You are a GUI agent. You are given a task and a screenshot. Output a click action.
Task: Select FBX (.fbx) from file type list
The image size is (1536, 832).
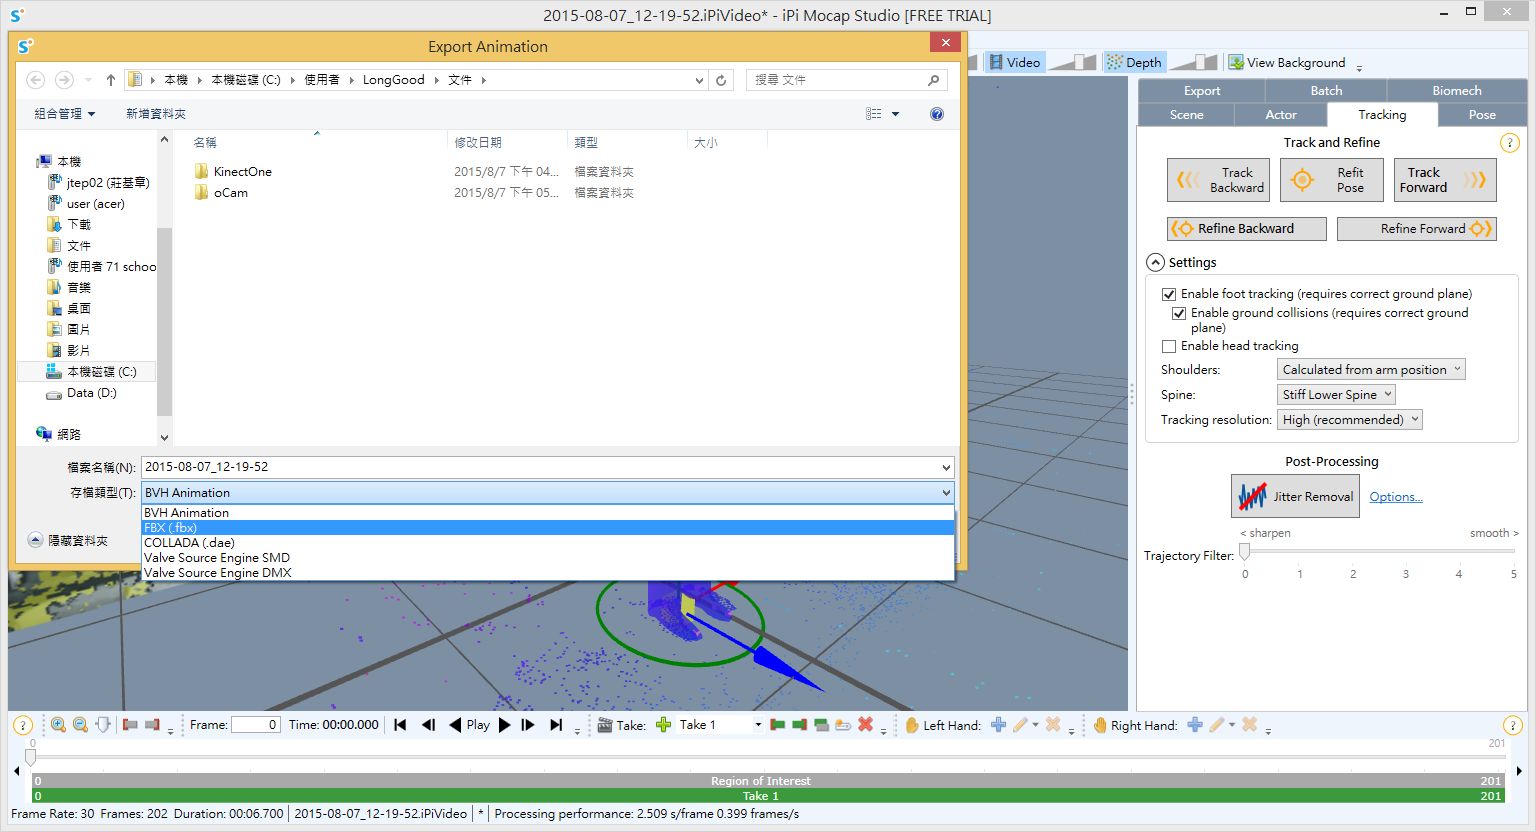171,528
